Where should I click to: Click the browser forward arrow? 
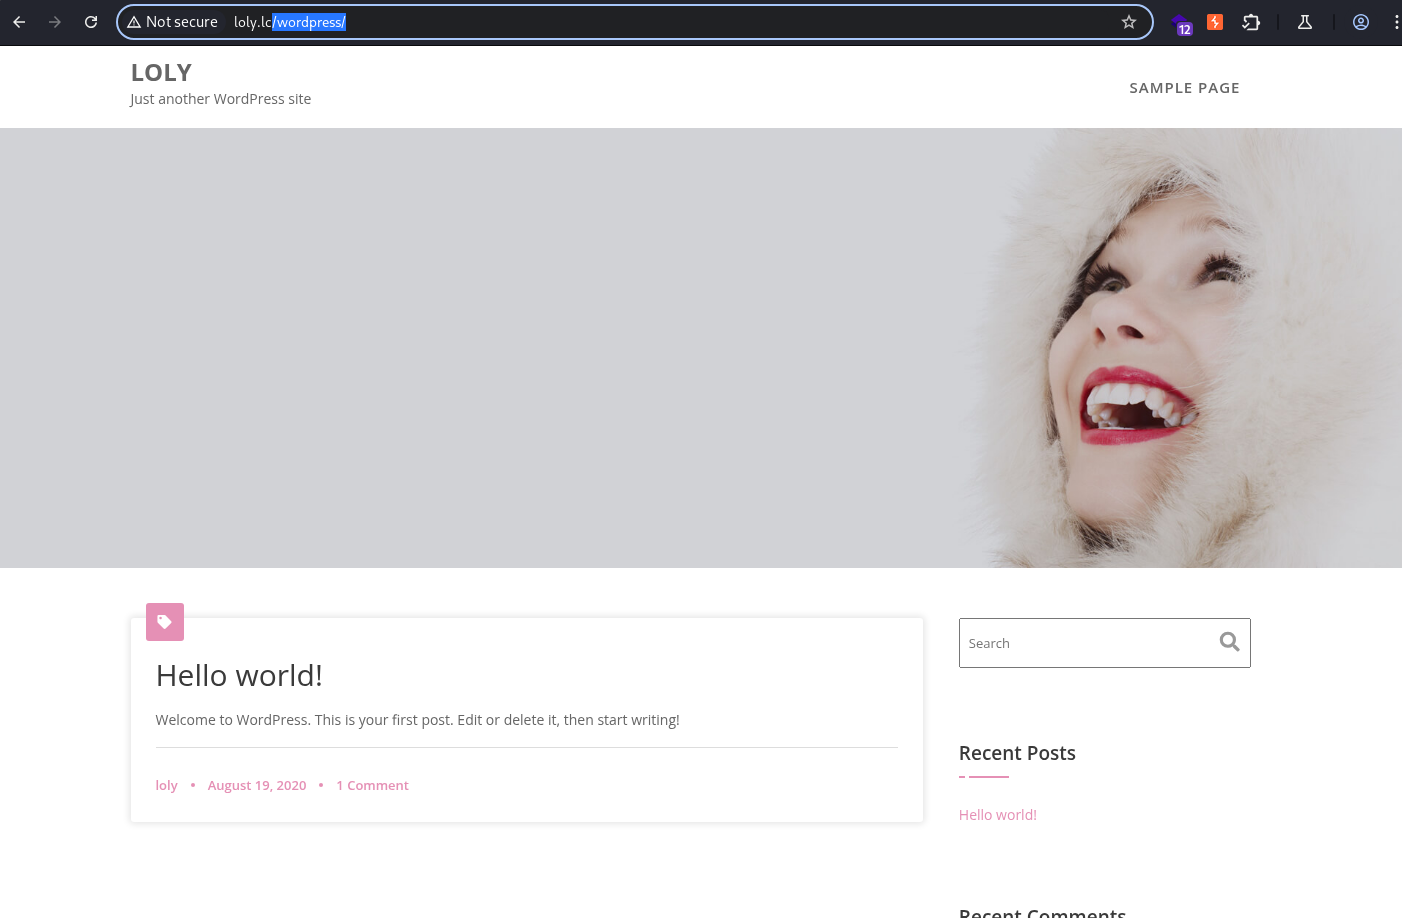tap(55, 22)
